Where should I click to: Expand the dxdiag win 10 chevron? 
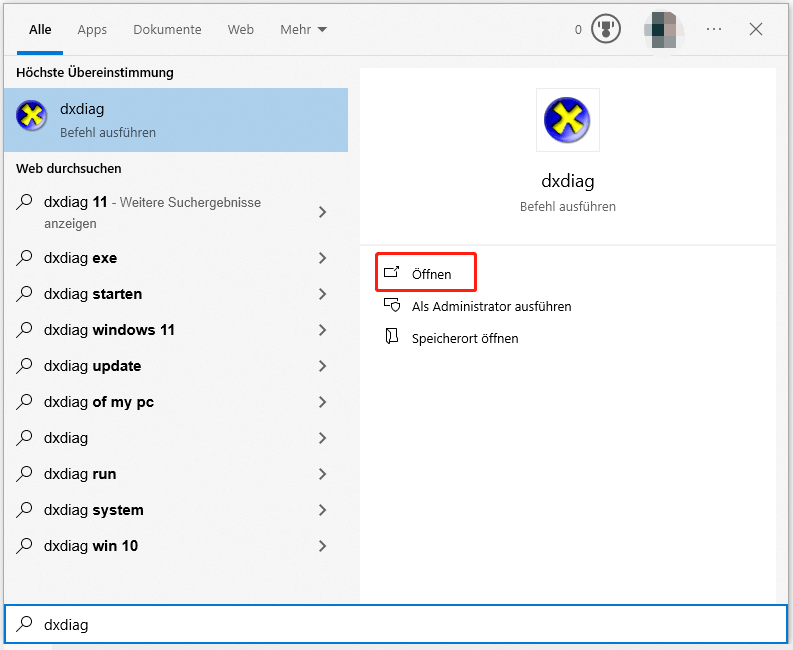coord(323,546)
